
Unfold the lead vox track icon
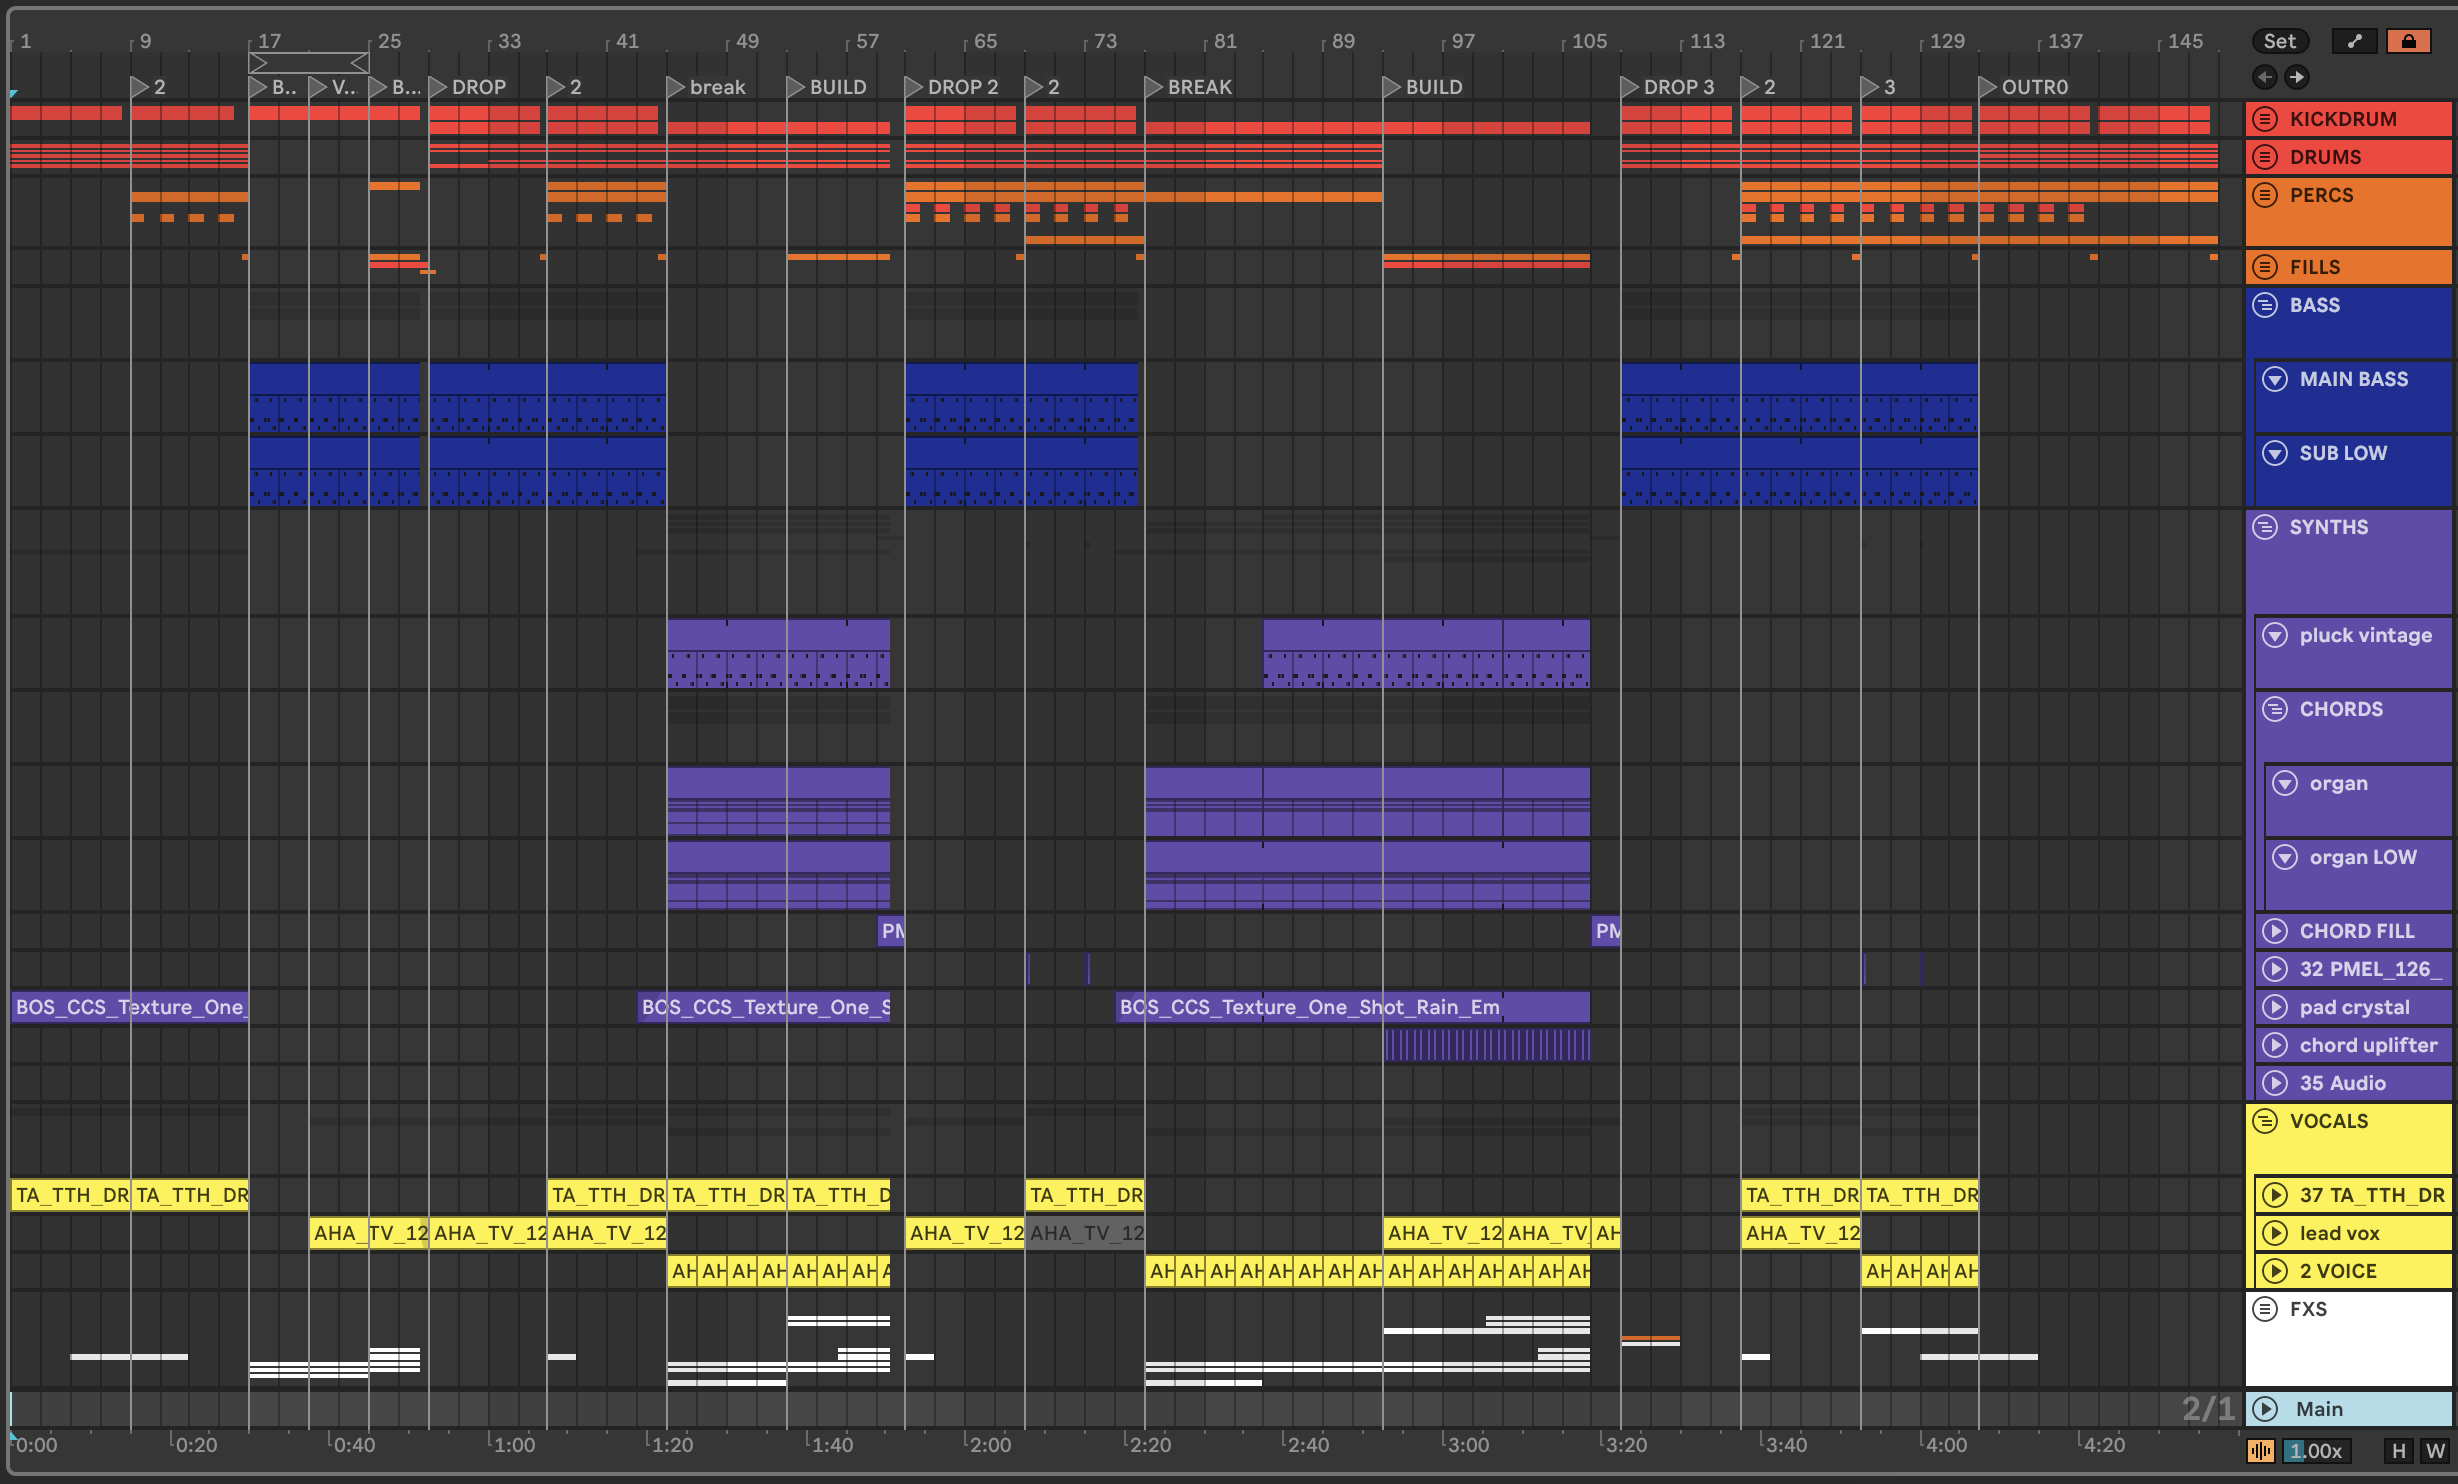coord(2276,1233)
